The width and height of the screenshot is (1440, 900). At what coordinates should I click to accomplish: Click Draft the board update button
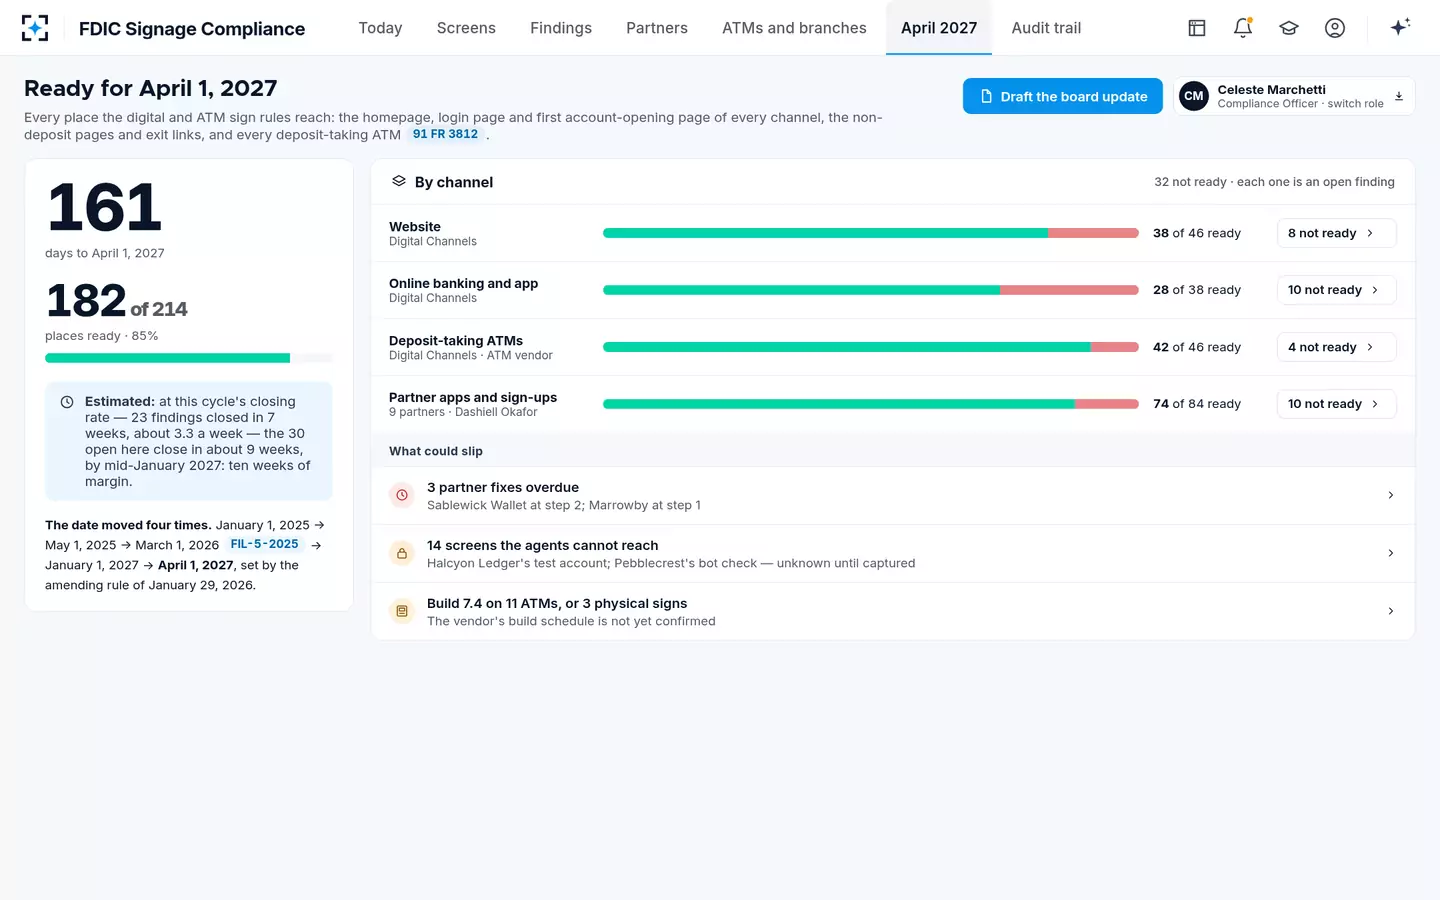coord(1063,96)
